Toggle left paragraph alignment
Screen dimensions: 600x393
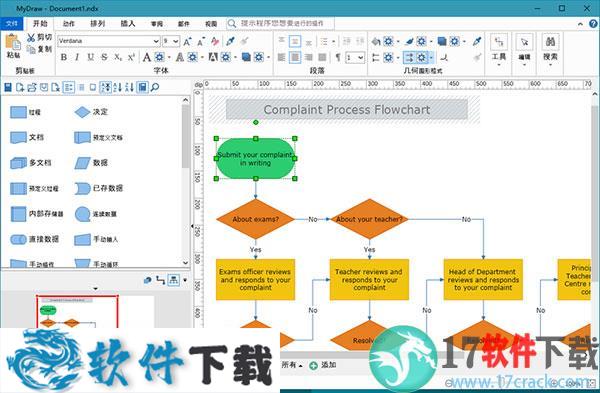tap(281, 57)
